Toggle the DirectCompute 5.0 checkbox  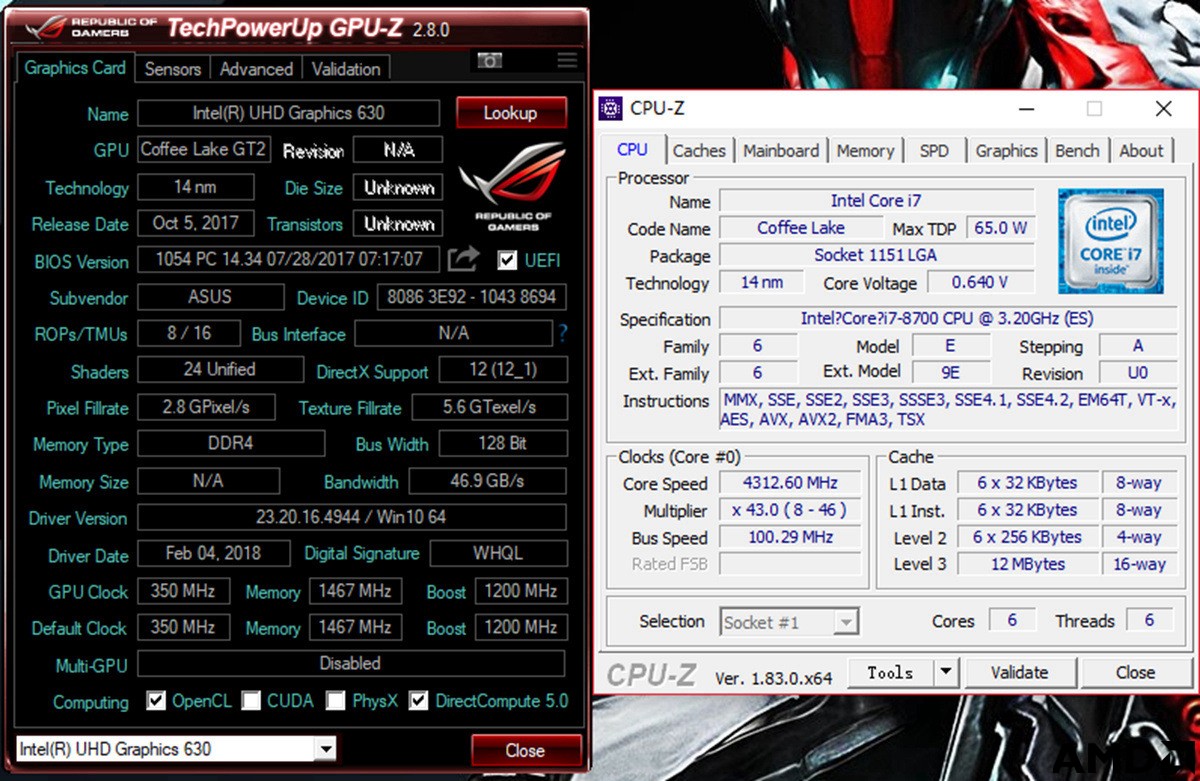click(418, 700)
